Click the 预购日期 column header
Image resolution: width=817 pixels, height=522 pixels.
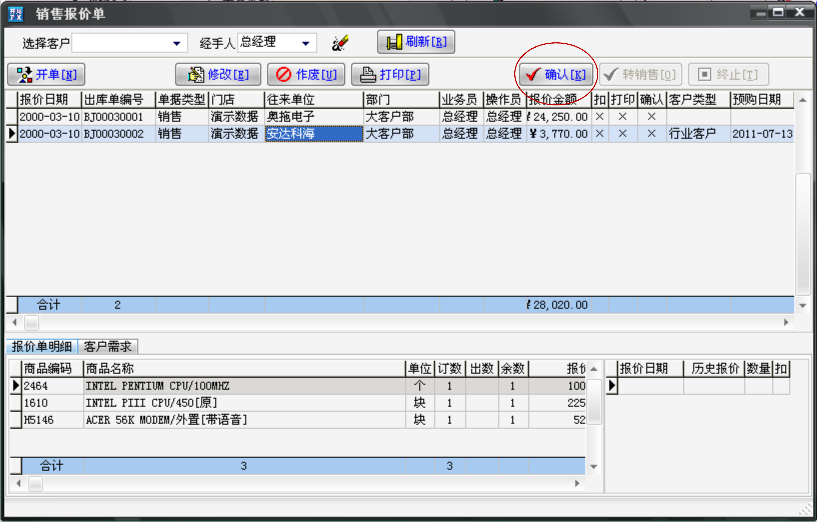[x=762, y=100]
